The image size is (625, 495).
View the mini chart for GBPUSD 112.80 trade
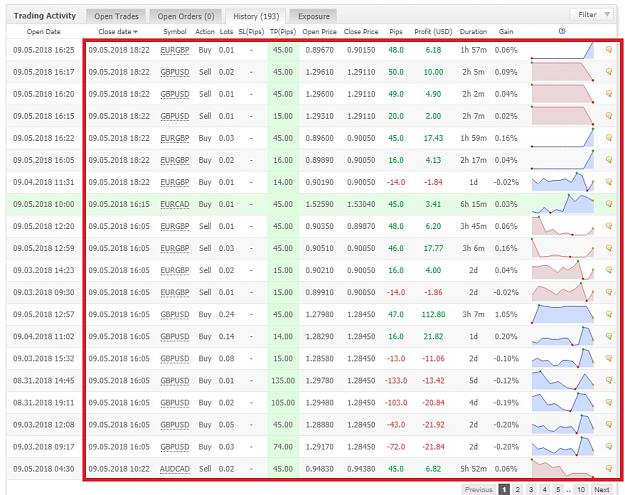(563, 314)
